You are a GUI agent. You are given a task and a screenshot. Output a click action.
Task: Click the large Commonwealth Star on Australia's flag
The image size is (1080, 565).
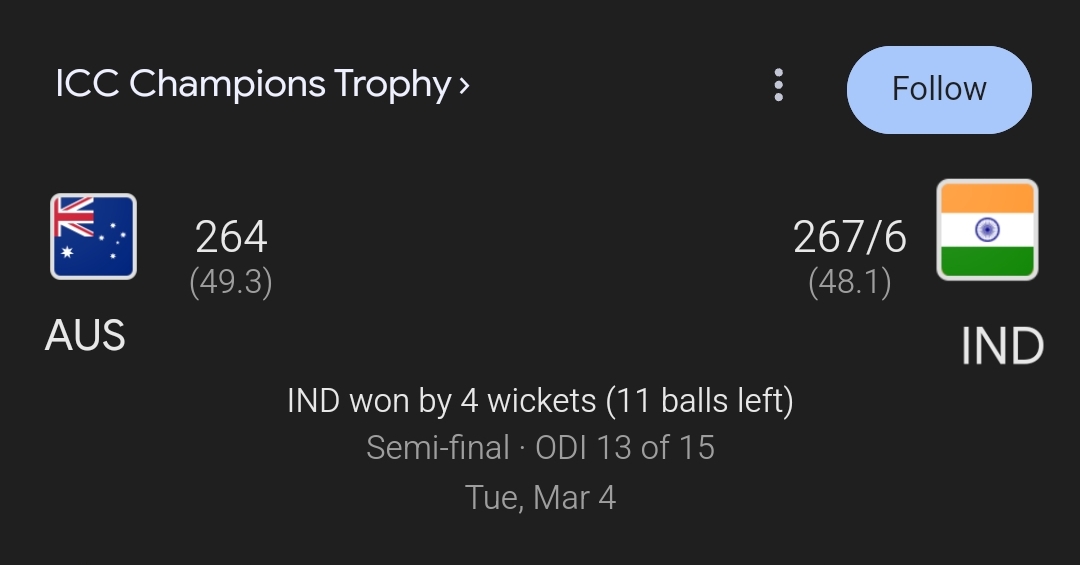point(69,254)
